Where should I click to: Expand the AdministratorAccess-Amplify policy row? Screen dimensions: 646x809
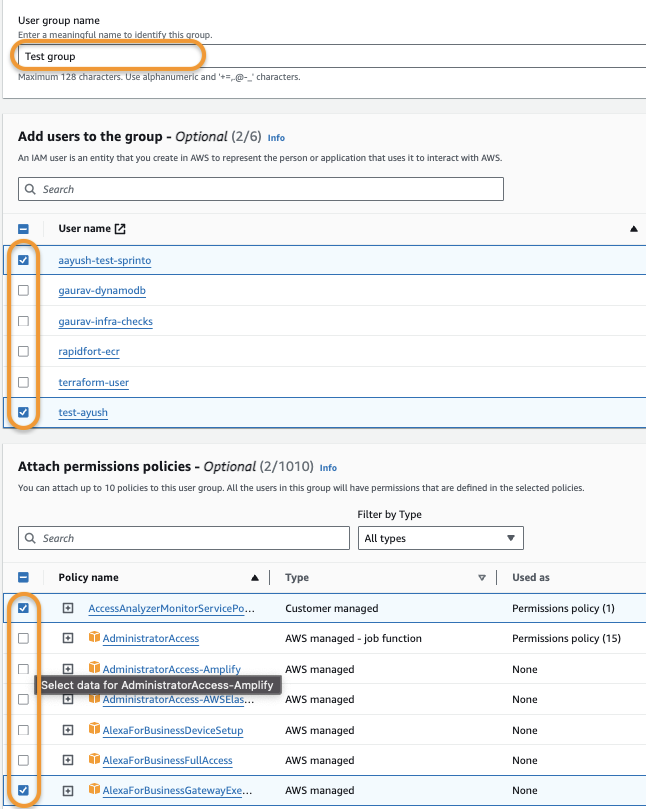[68, 669]
